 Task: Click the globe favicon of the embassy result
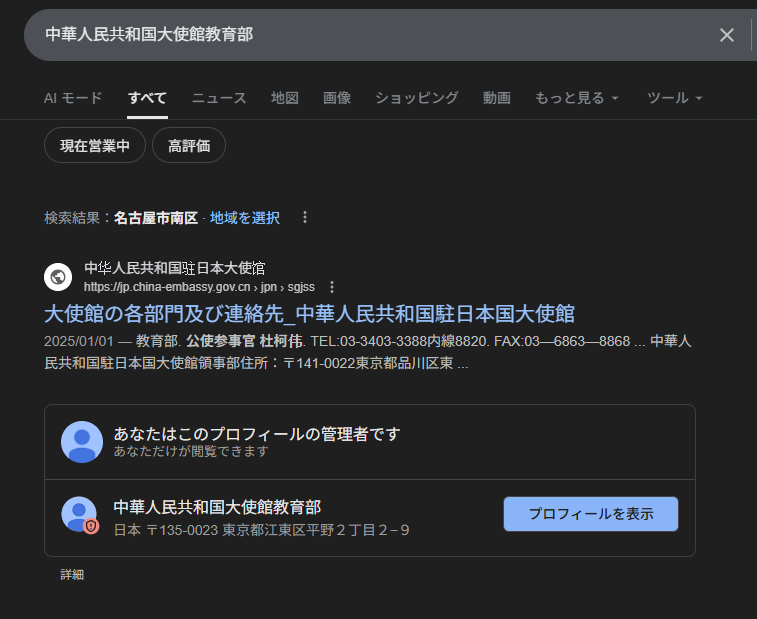pos(58,277)
